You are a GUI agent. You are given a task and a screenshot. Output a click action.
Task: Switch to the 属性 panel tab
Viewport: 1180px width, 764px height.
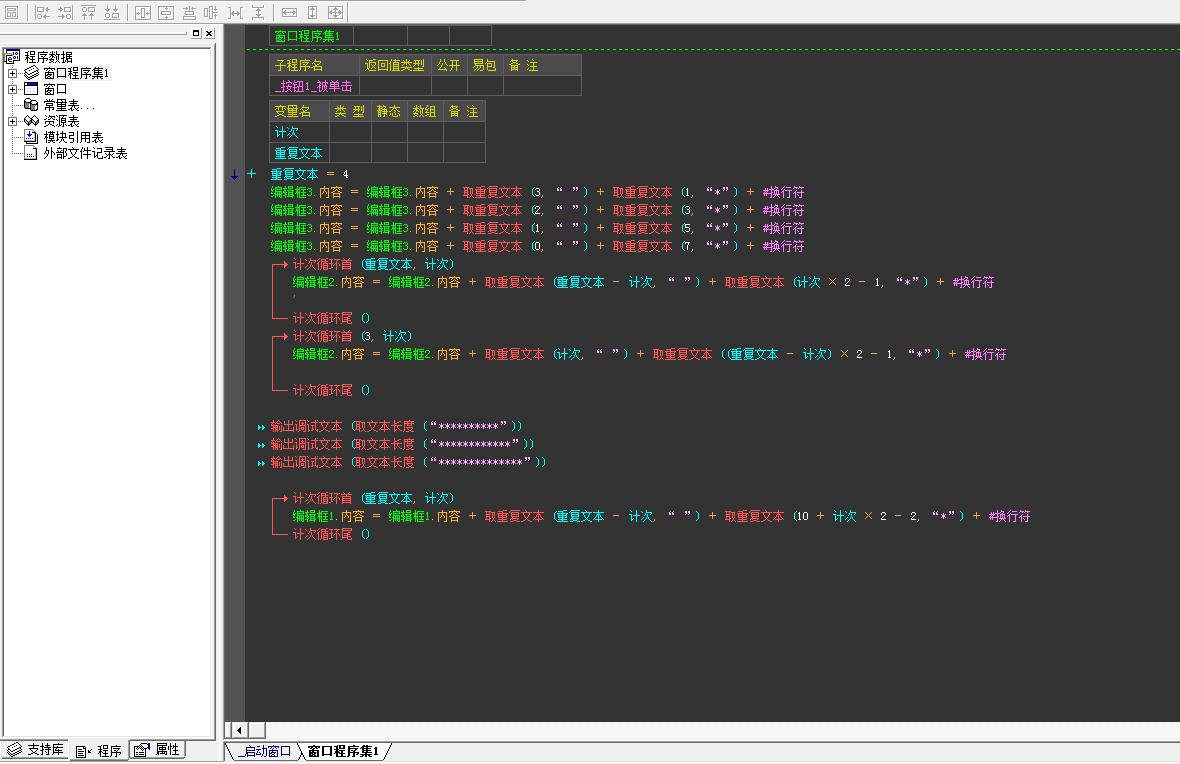(157, 750)
